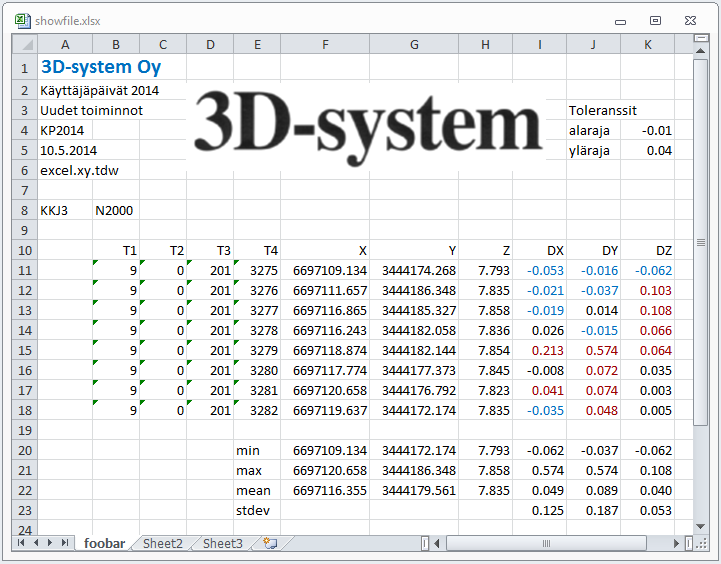Viewport: 721px width, 564px height.
Task: Switch to the Sheet3 tab
Action: 223,543
